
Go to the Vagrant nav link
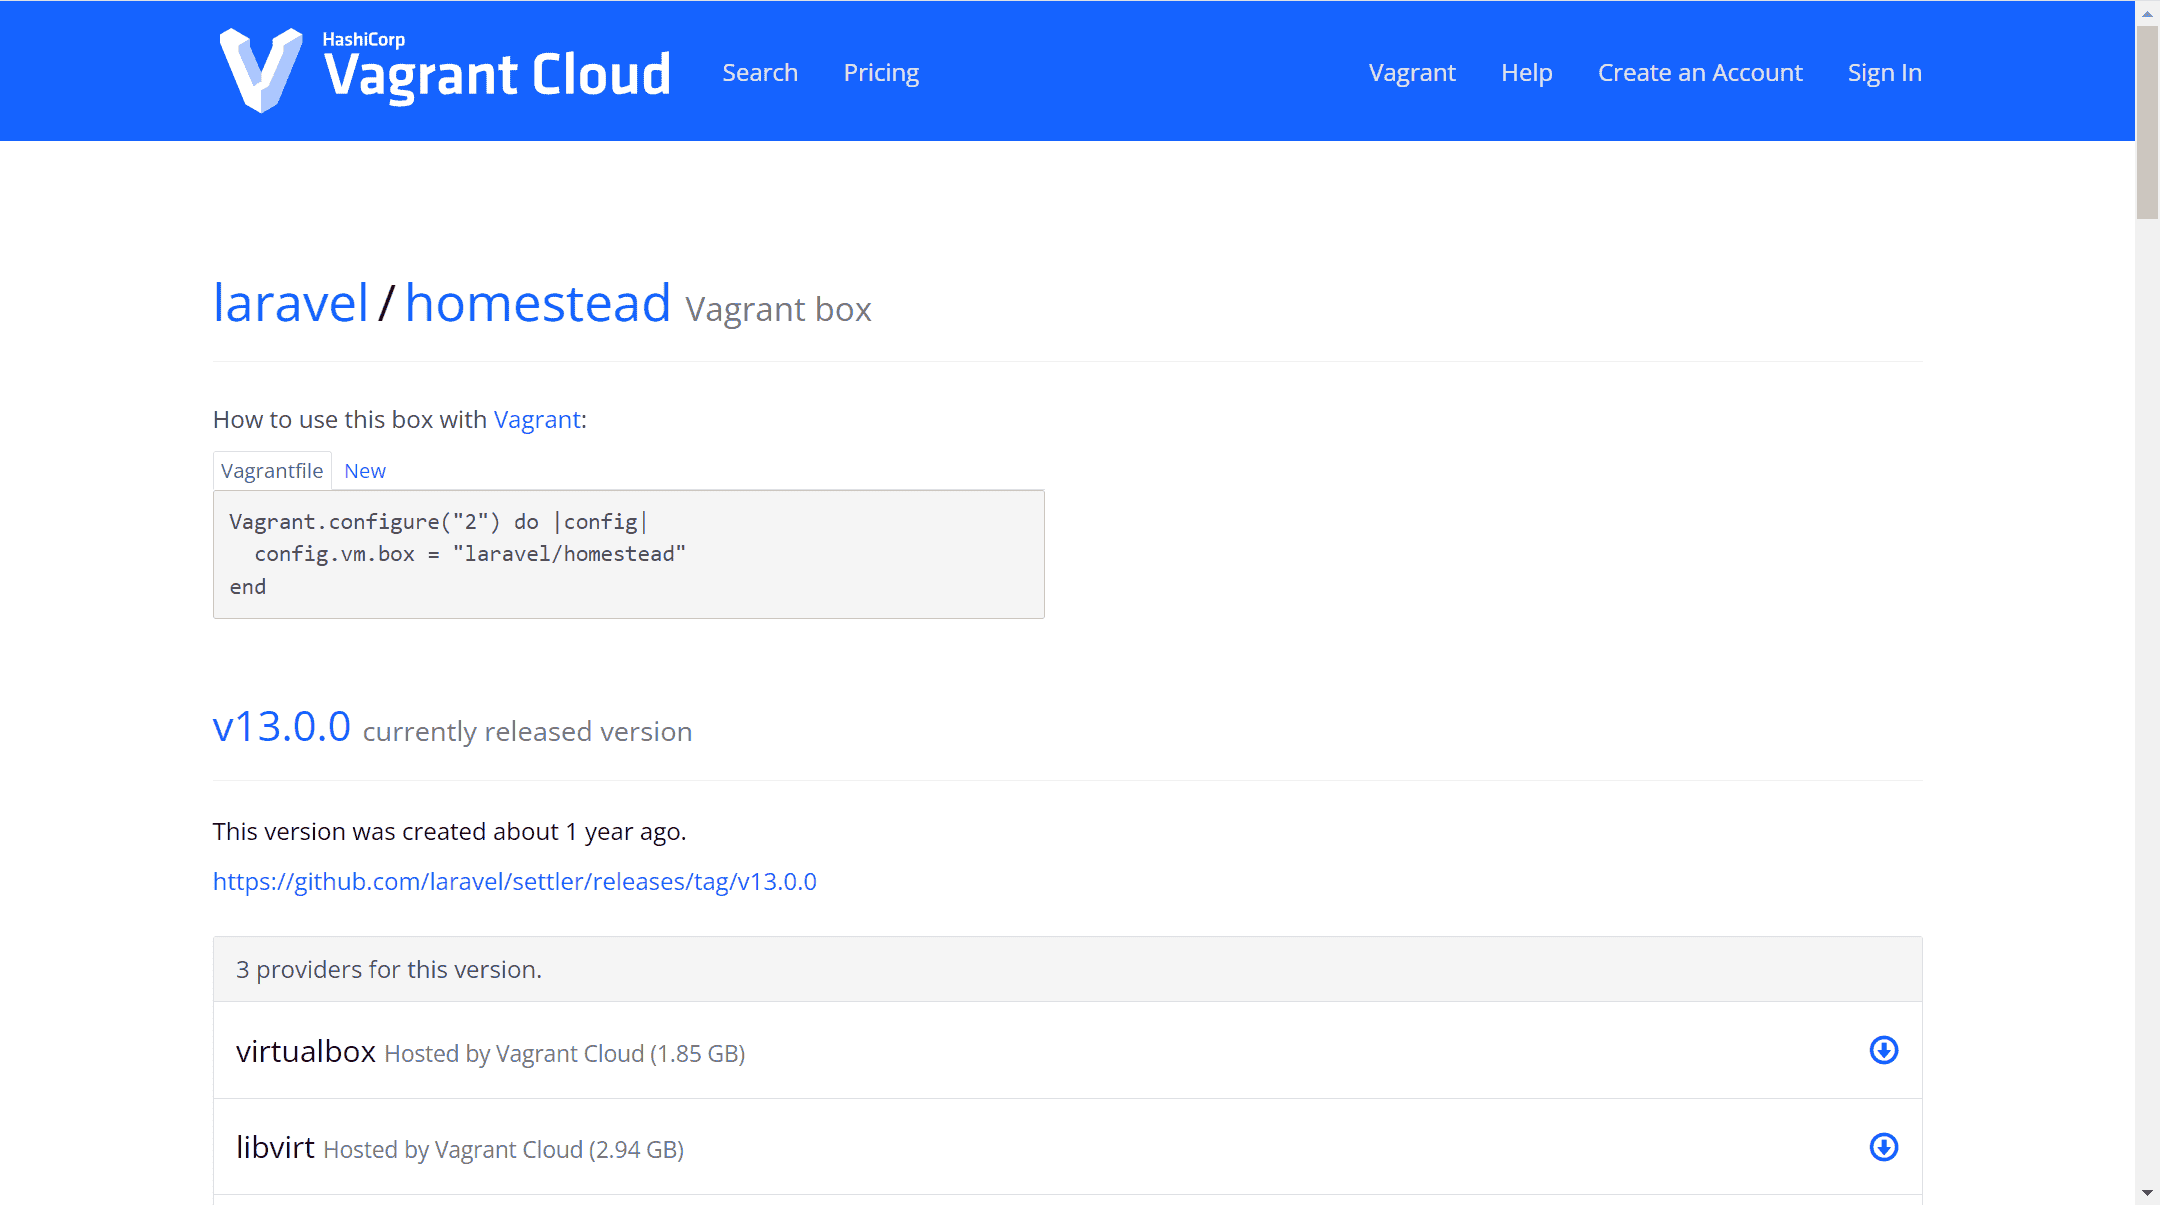tap(1412, 73)
